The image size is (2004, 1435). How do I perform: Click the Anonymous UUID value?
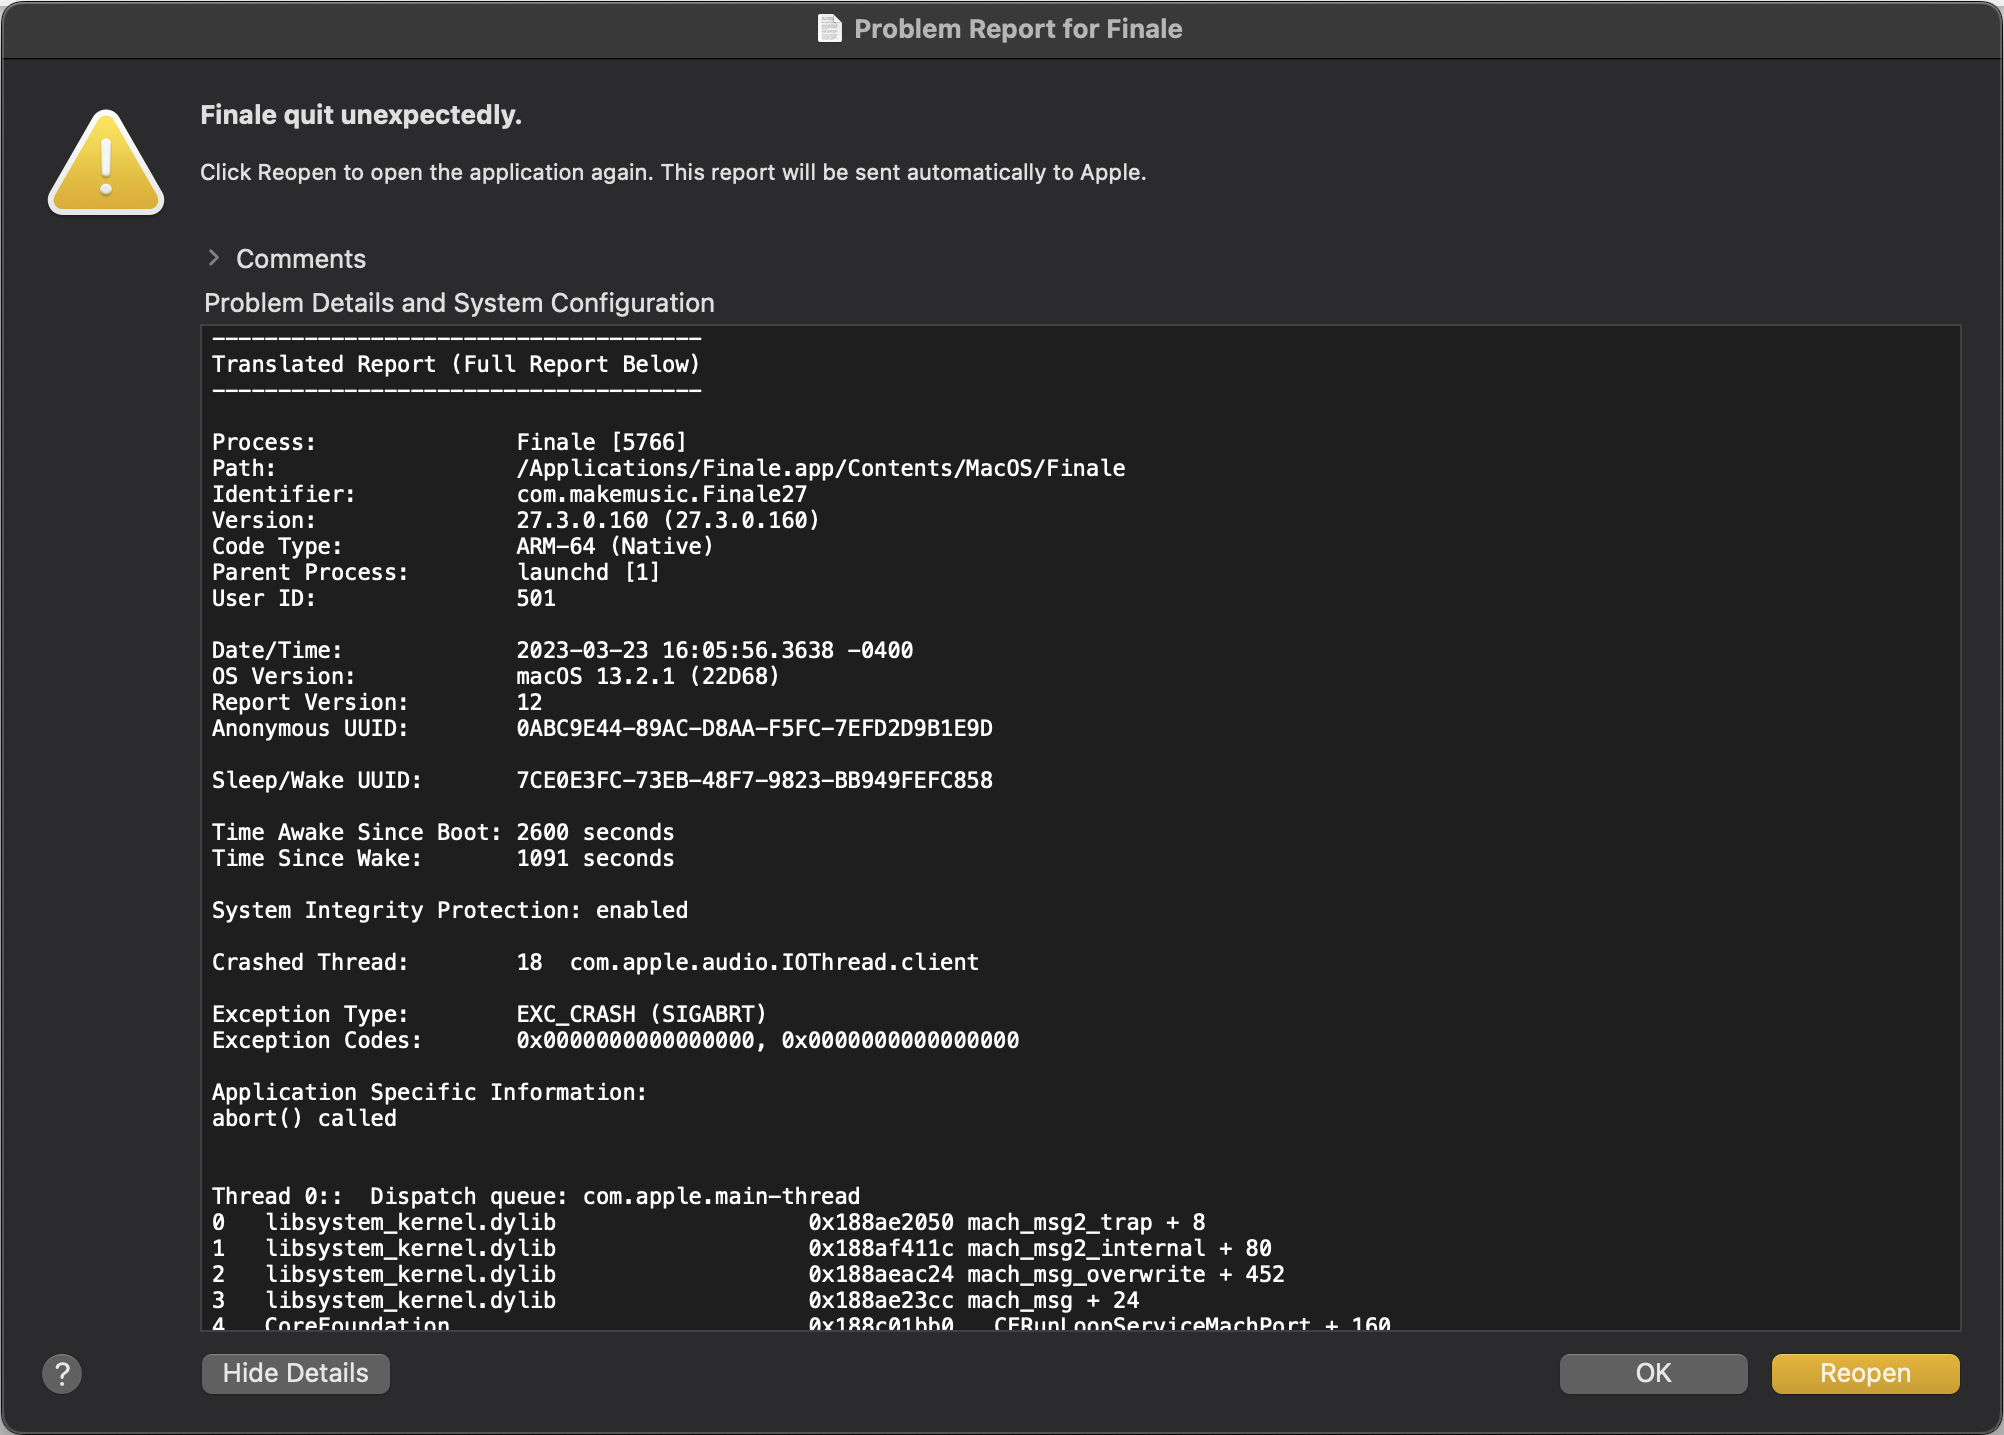click(754, 728)
